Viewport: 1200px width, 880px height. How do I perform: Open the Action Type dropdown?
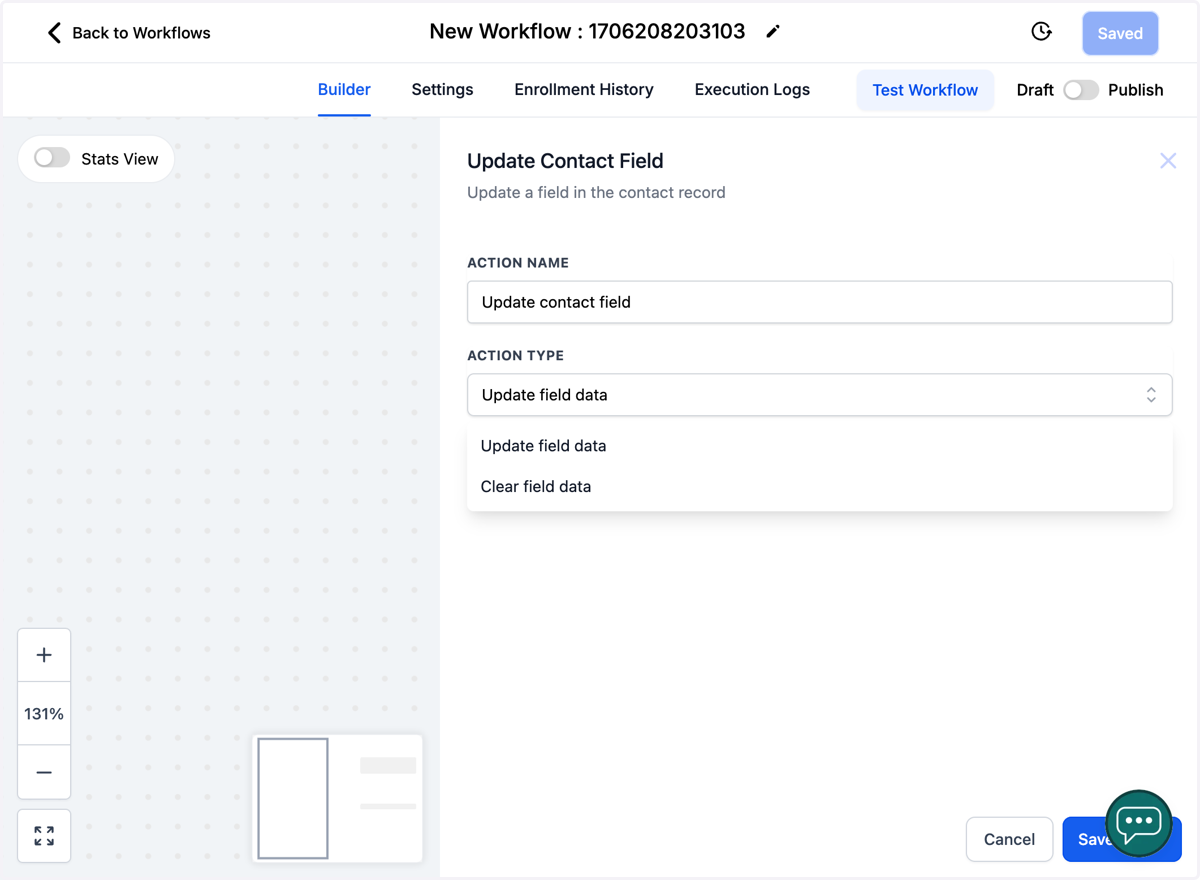click(819, 395)
